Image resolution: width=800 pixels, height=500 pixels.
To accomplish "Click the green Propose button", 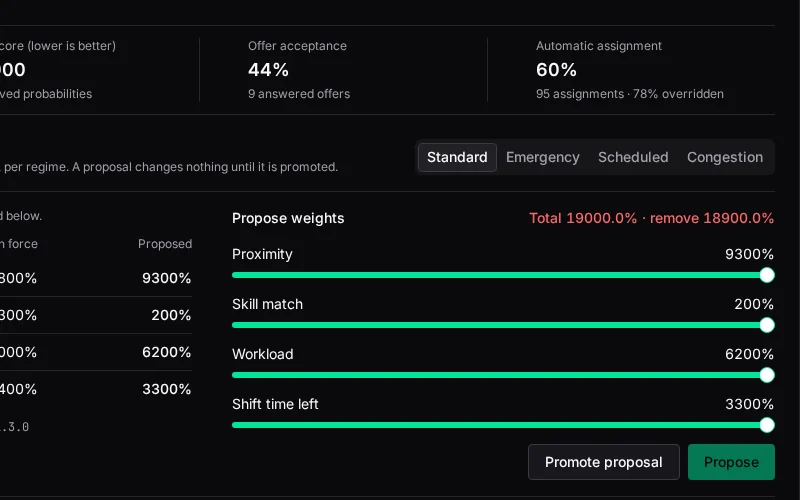I will coord(731,462).
